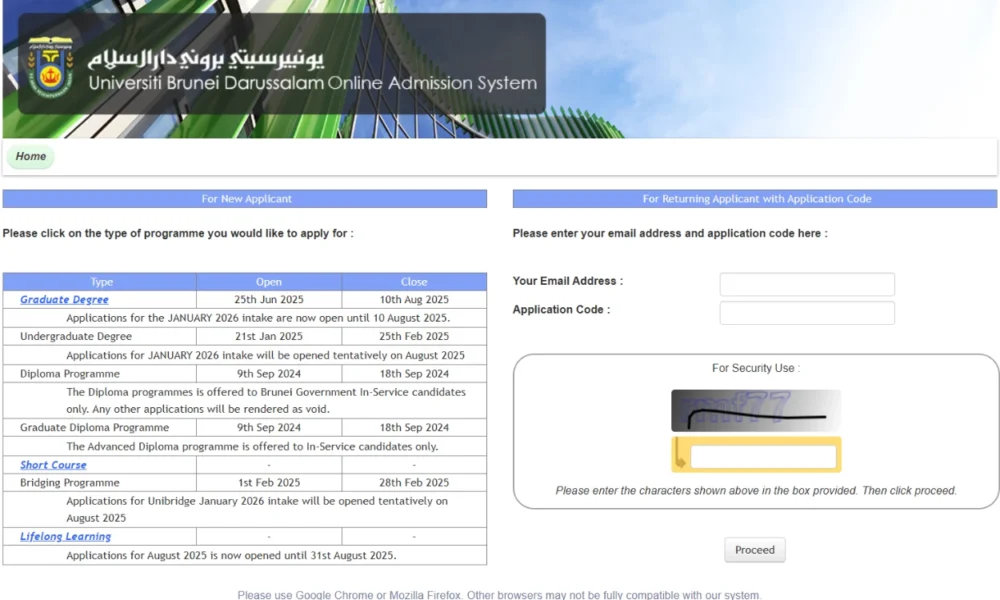The height and width of the screenshot is (600, 1000).
Task: Select the Diploma Programme row label
Action: [70, 374]
